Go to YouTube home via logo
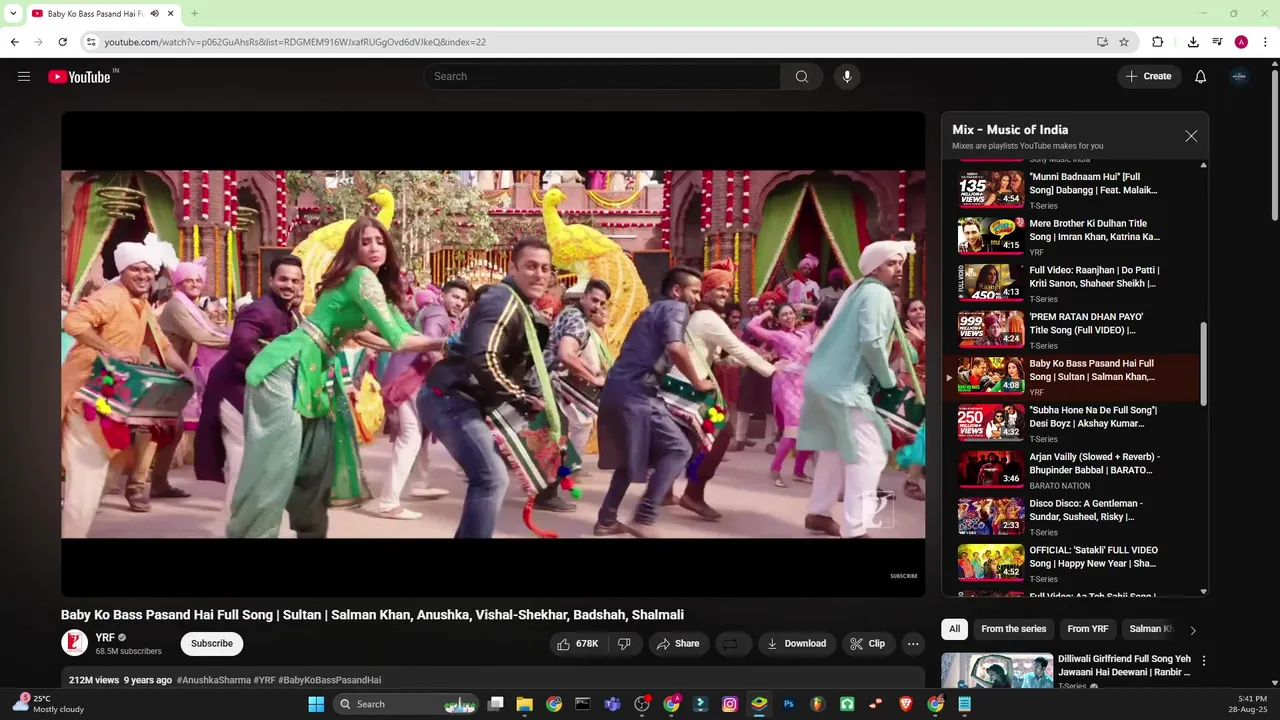The height and width of the screenshot is (720, 1280). tap(79, 77)
